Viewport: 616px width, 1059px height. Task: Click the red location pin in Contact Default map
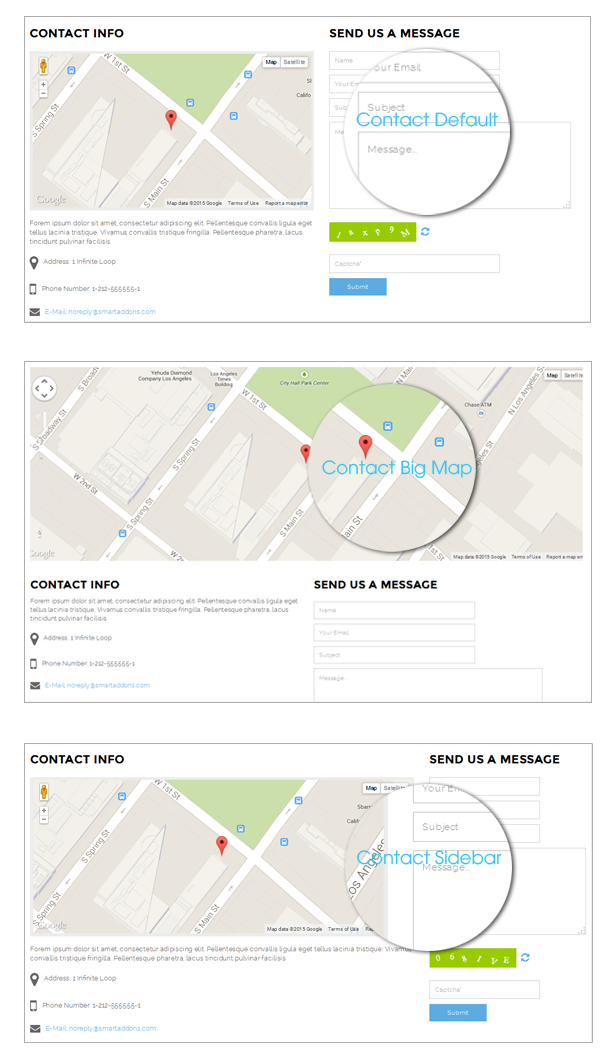coord(171,120)
